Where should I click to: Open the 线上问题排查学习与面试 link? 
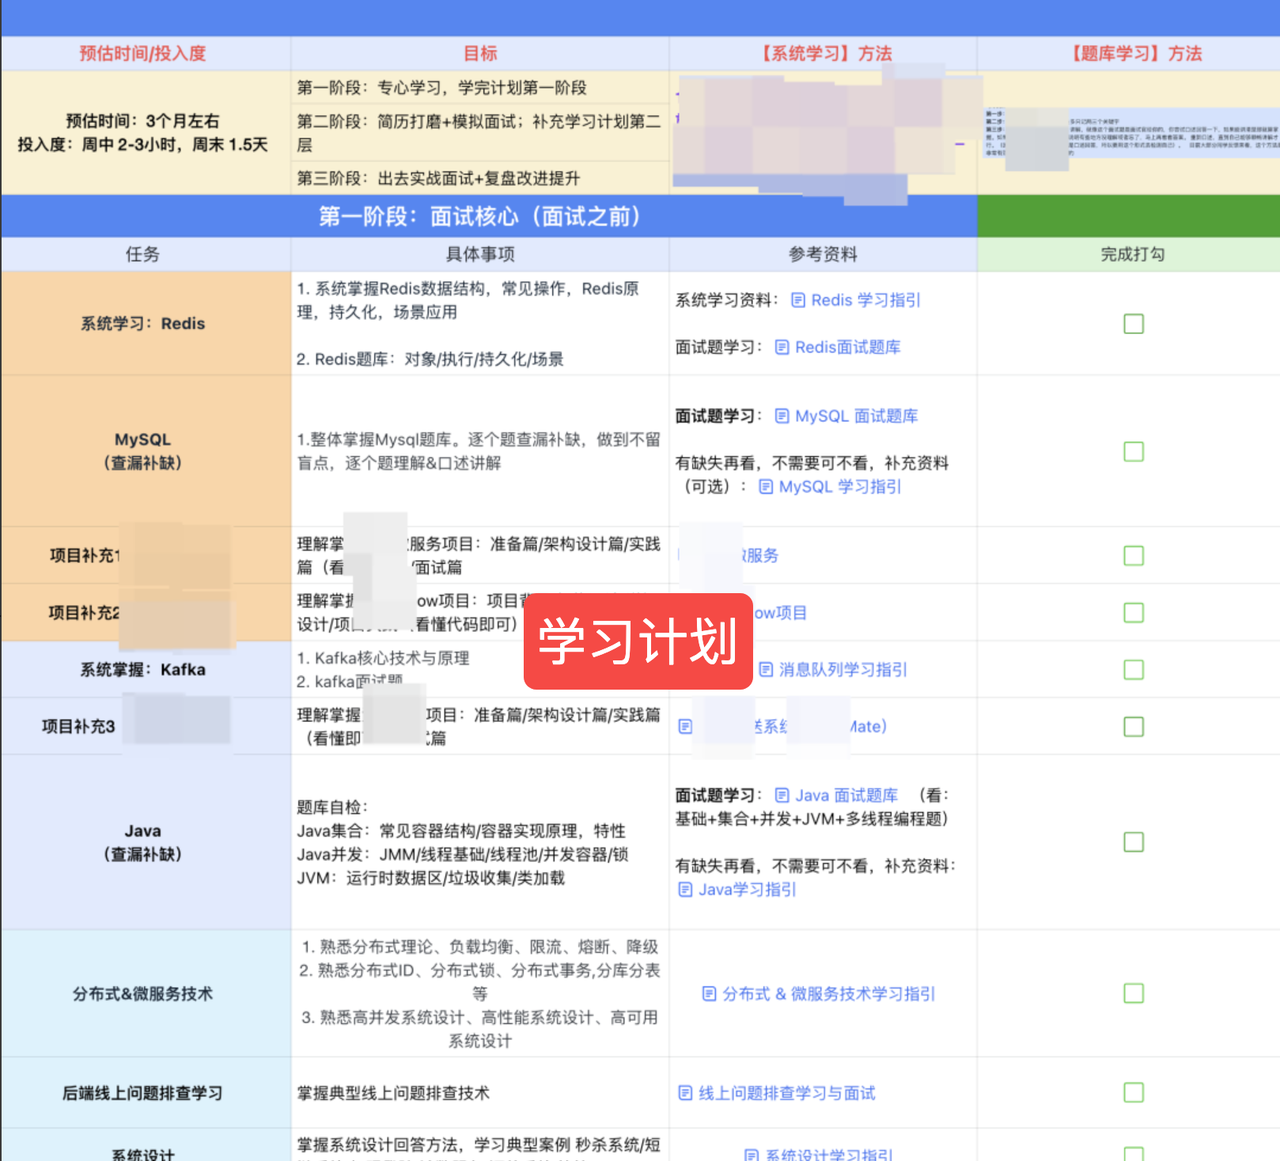coord(777,1094)
